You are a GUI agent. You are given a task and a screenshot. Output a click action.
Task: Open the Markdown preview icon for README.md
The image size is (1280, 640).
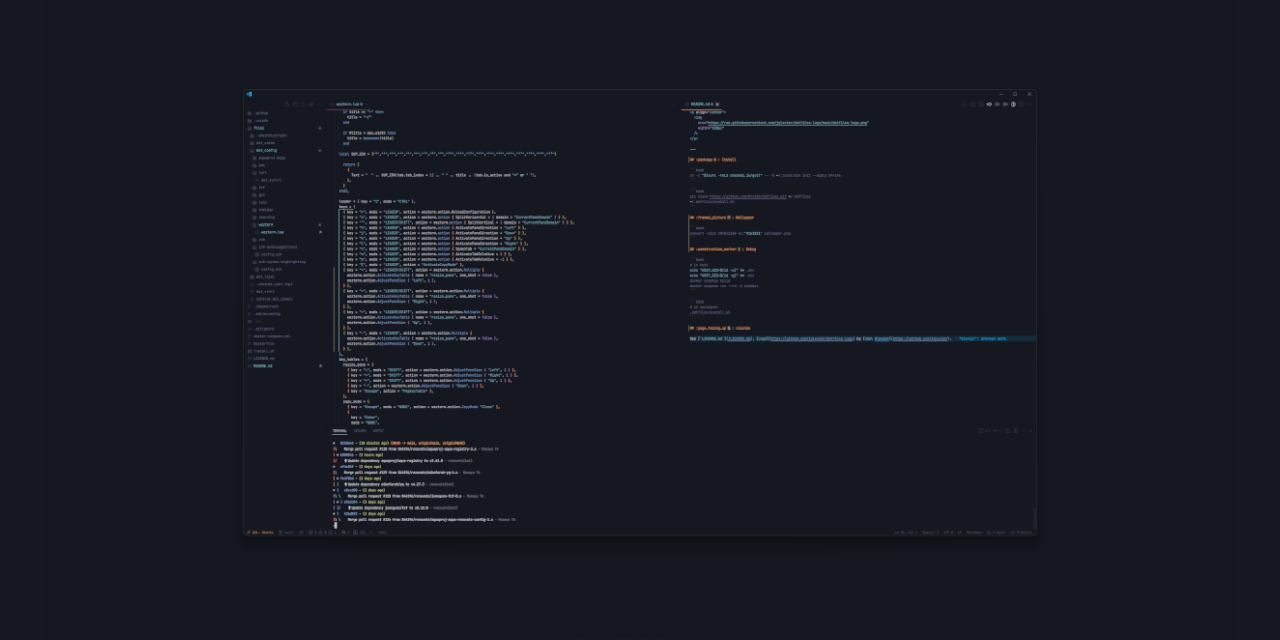point(973,104)
